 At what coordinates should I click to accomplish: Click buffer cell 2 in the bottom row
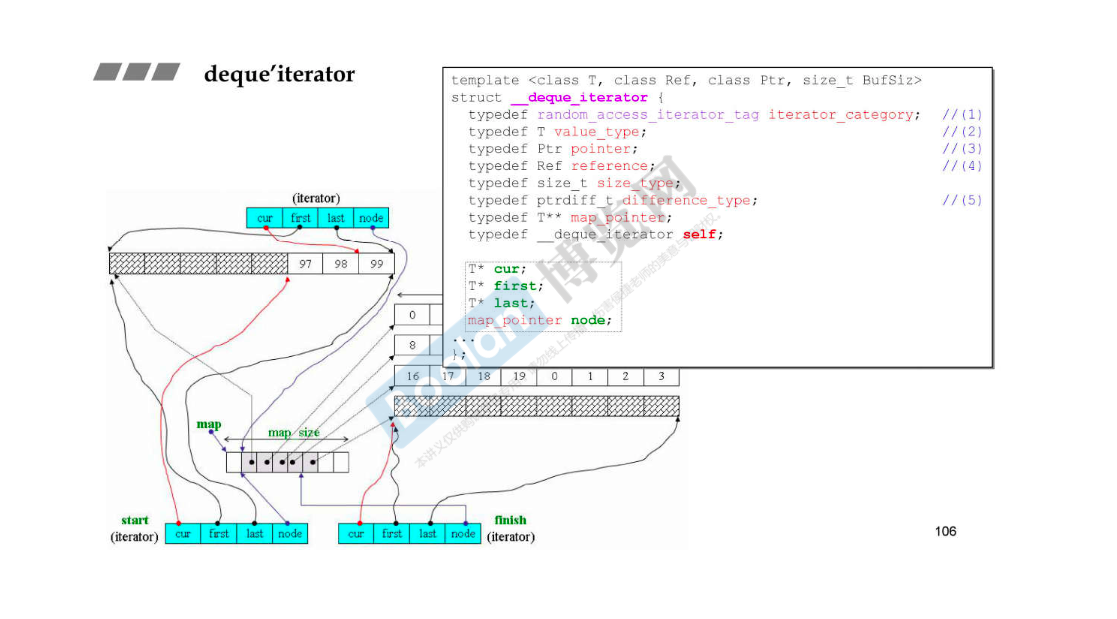pyautogui.click(x=626, y=376)
